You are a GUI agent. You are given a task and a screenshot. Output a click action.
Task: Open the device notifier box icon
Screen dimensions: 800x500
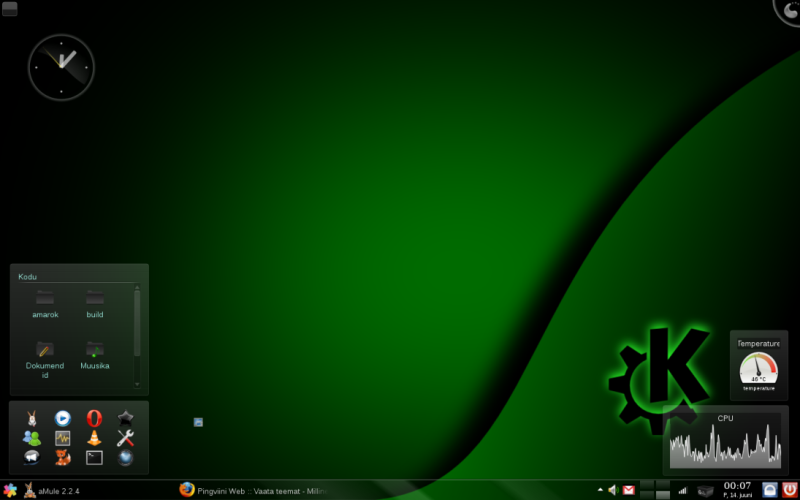pyautogui.click(x=705, y=491)
